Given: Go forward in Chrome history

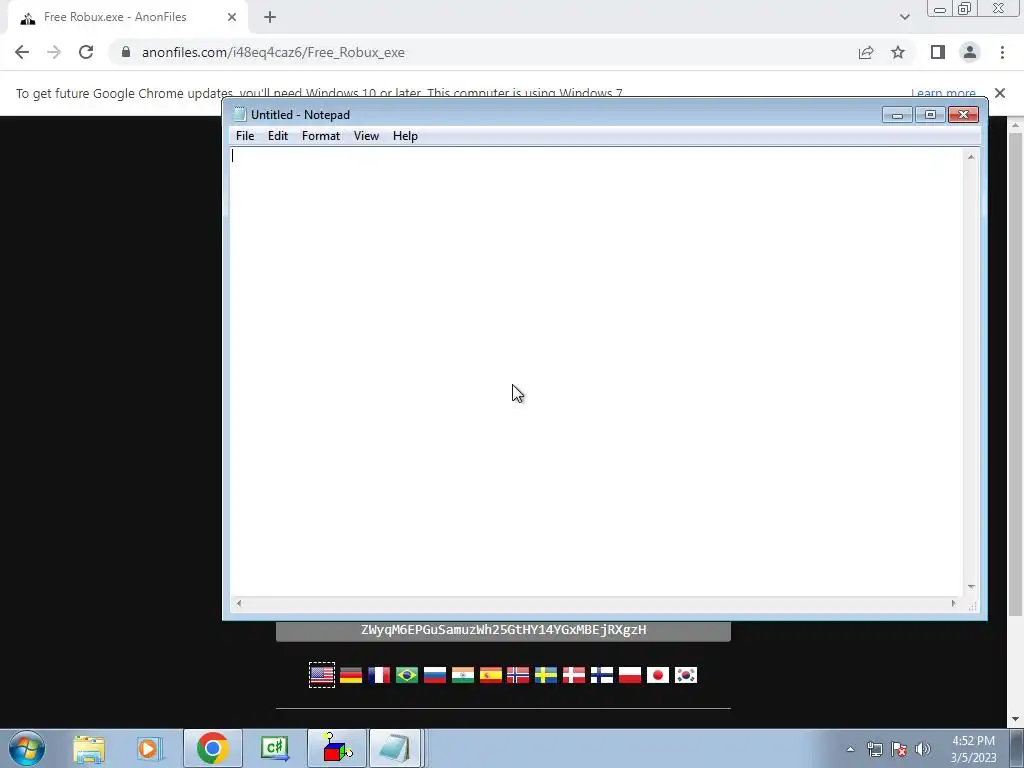Looking at the screenshot, I should pyautogui.click(x=54, y=52).
